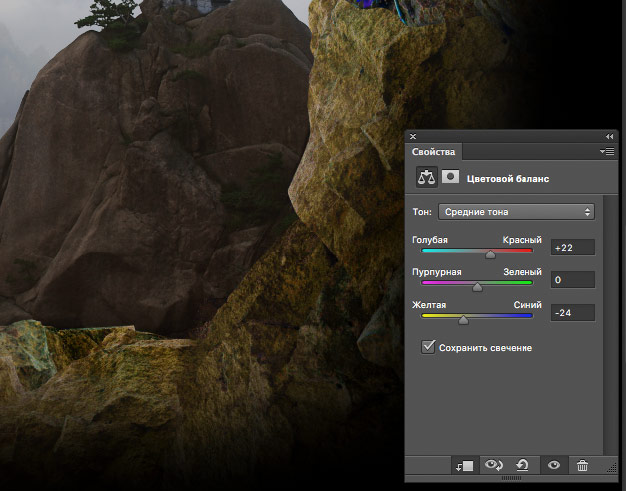Image resolution: width=626 pixels, height=491 pixels.
Task: Click the Красный label
Action: 522,240
